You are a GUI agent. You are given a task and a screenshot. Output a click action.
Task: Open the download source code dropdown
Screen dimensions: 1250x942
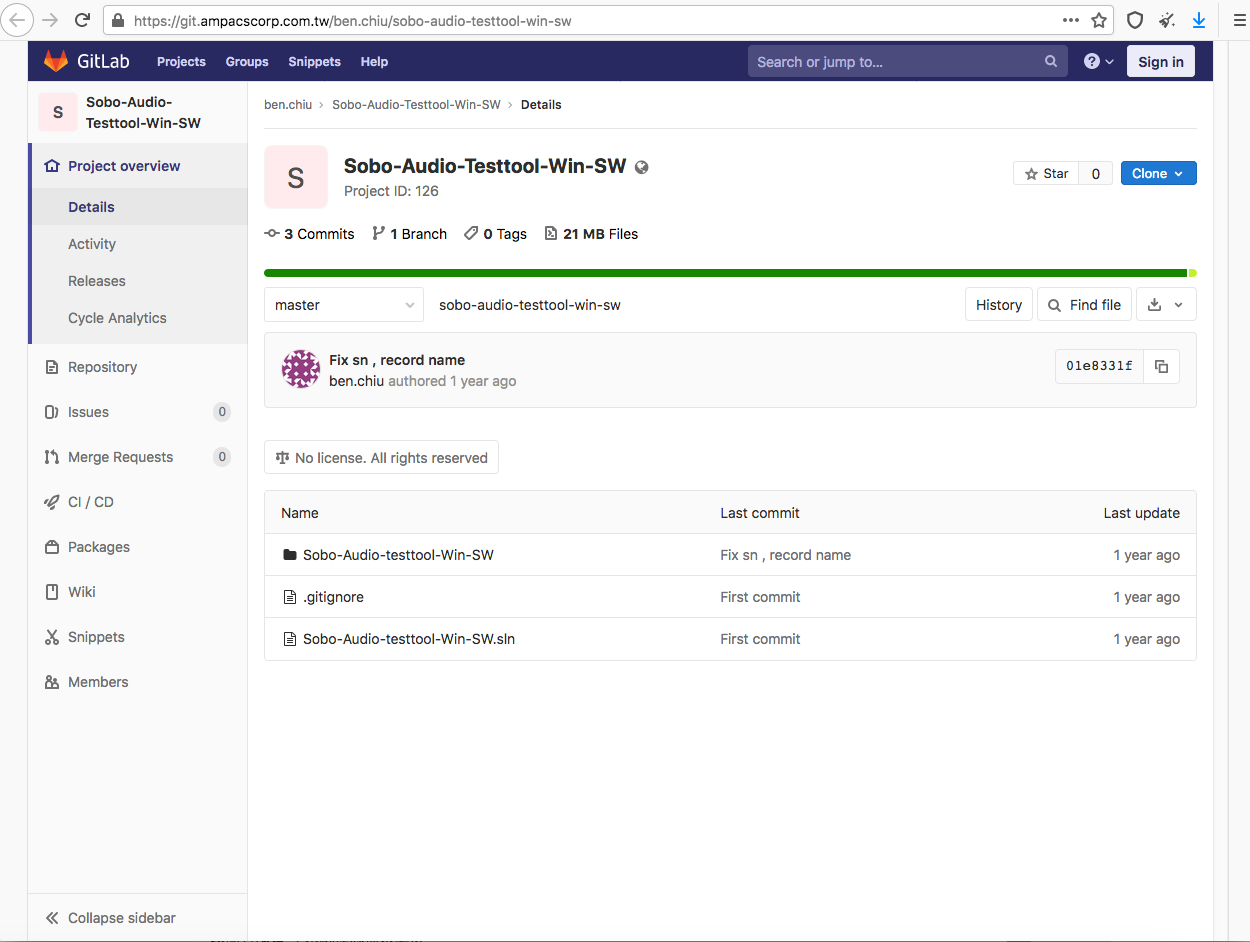point(1166,305)
